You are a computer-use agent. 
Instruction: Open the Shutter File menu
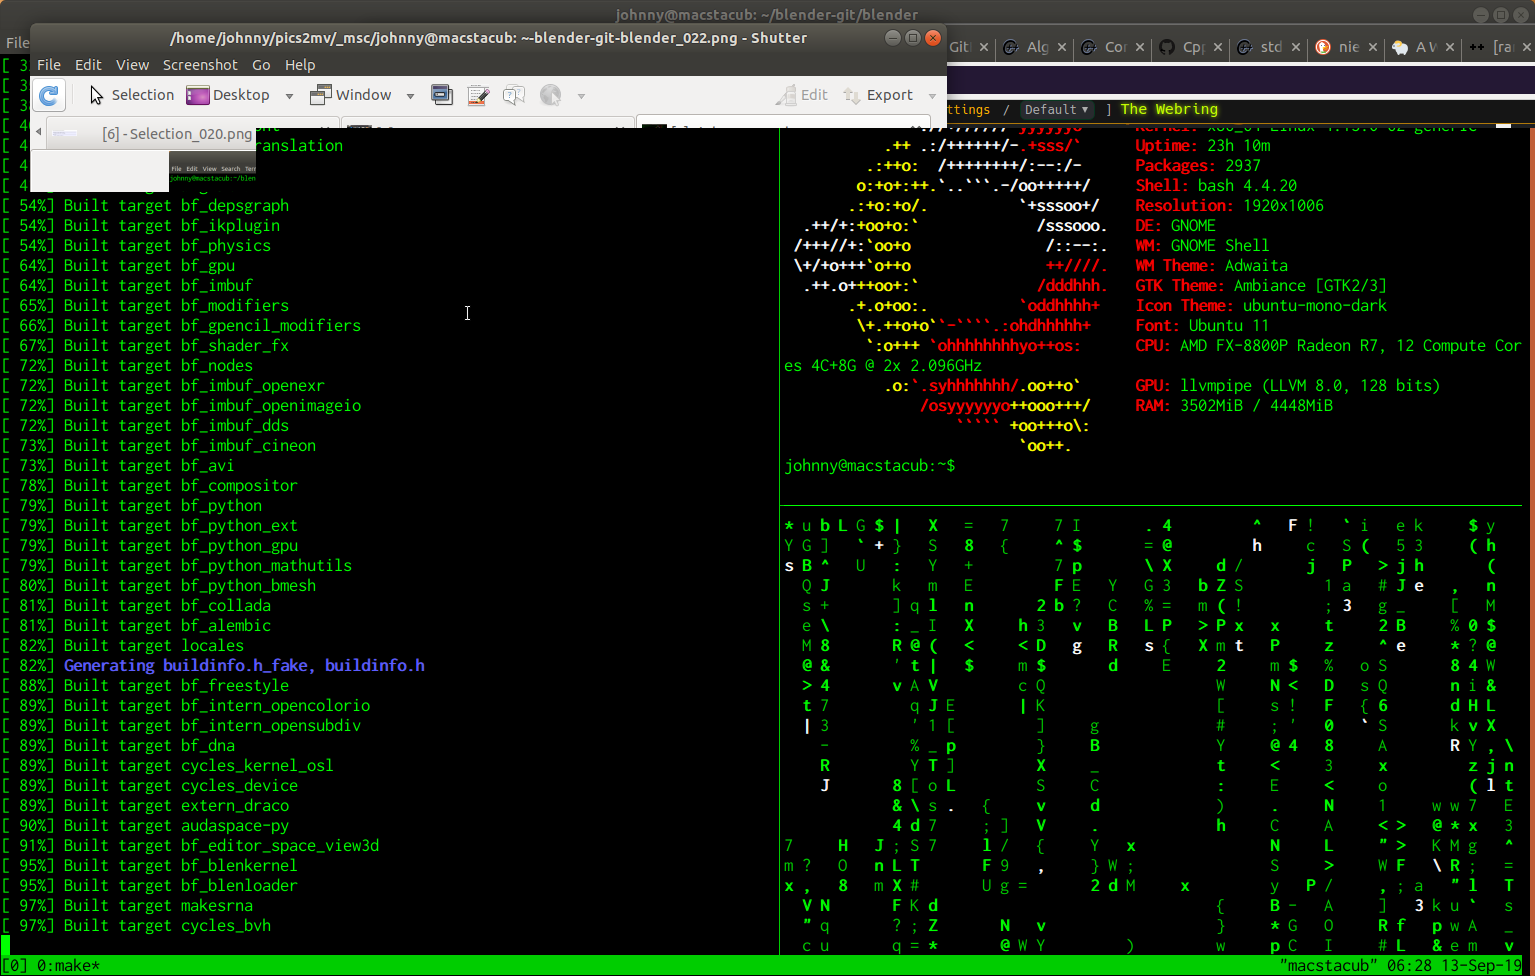click(x=49, y=65)
